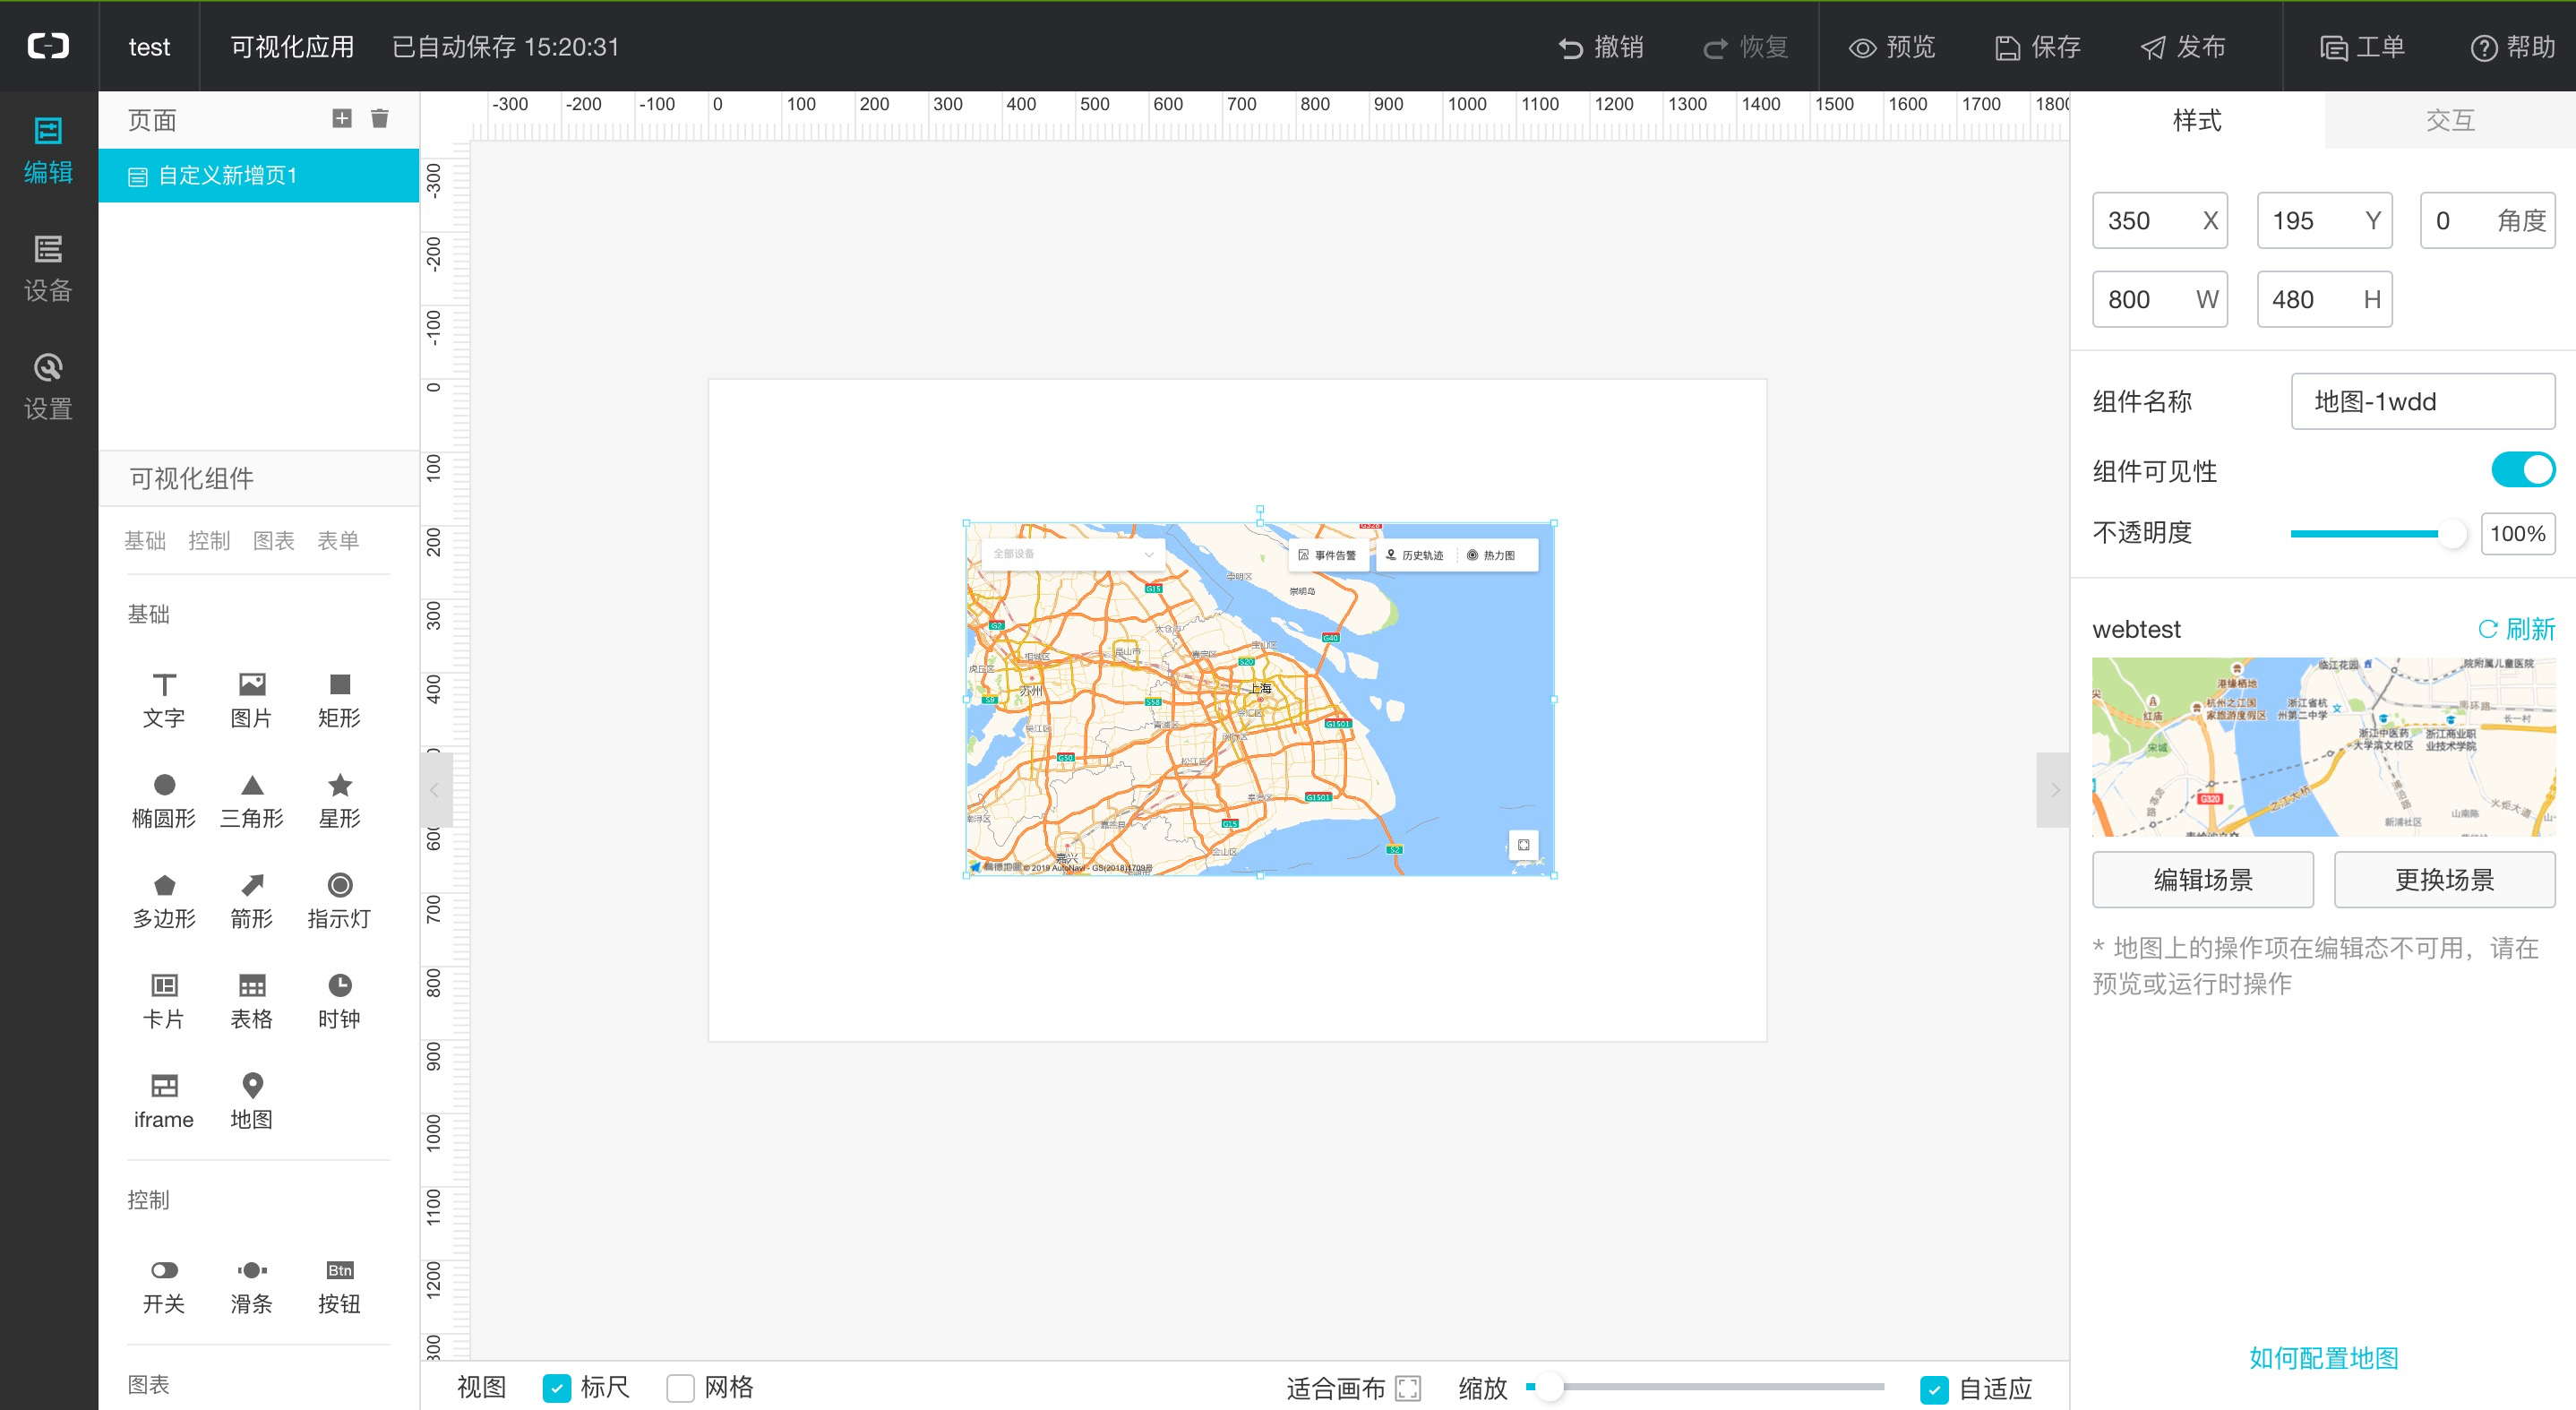Select the 矩形 rectangle component
The width and height of the screenshot is (2576, 1410).
pyautogui.click(x=340, y=700)
